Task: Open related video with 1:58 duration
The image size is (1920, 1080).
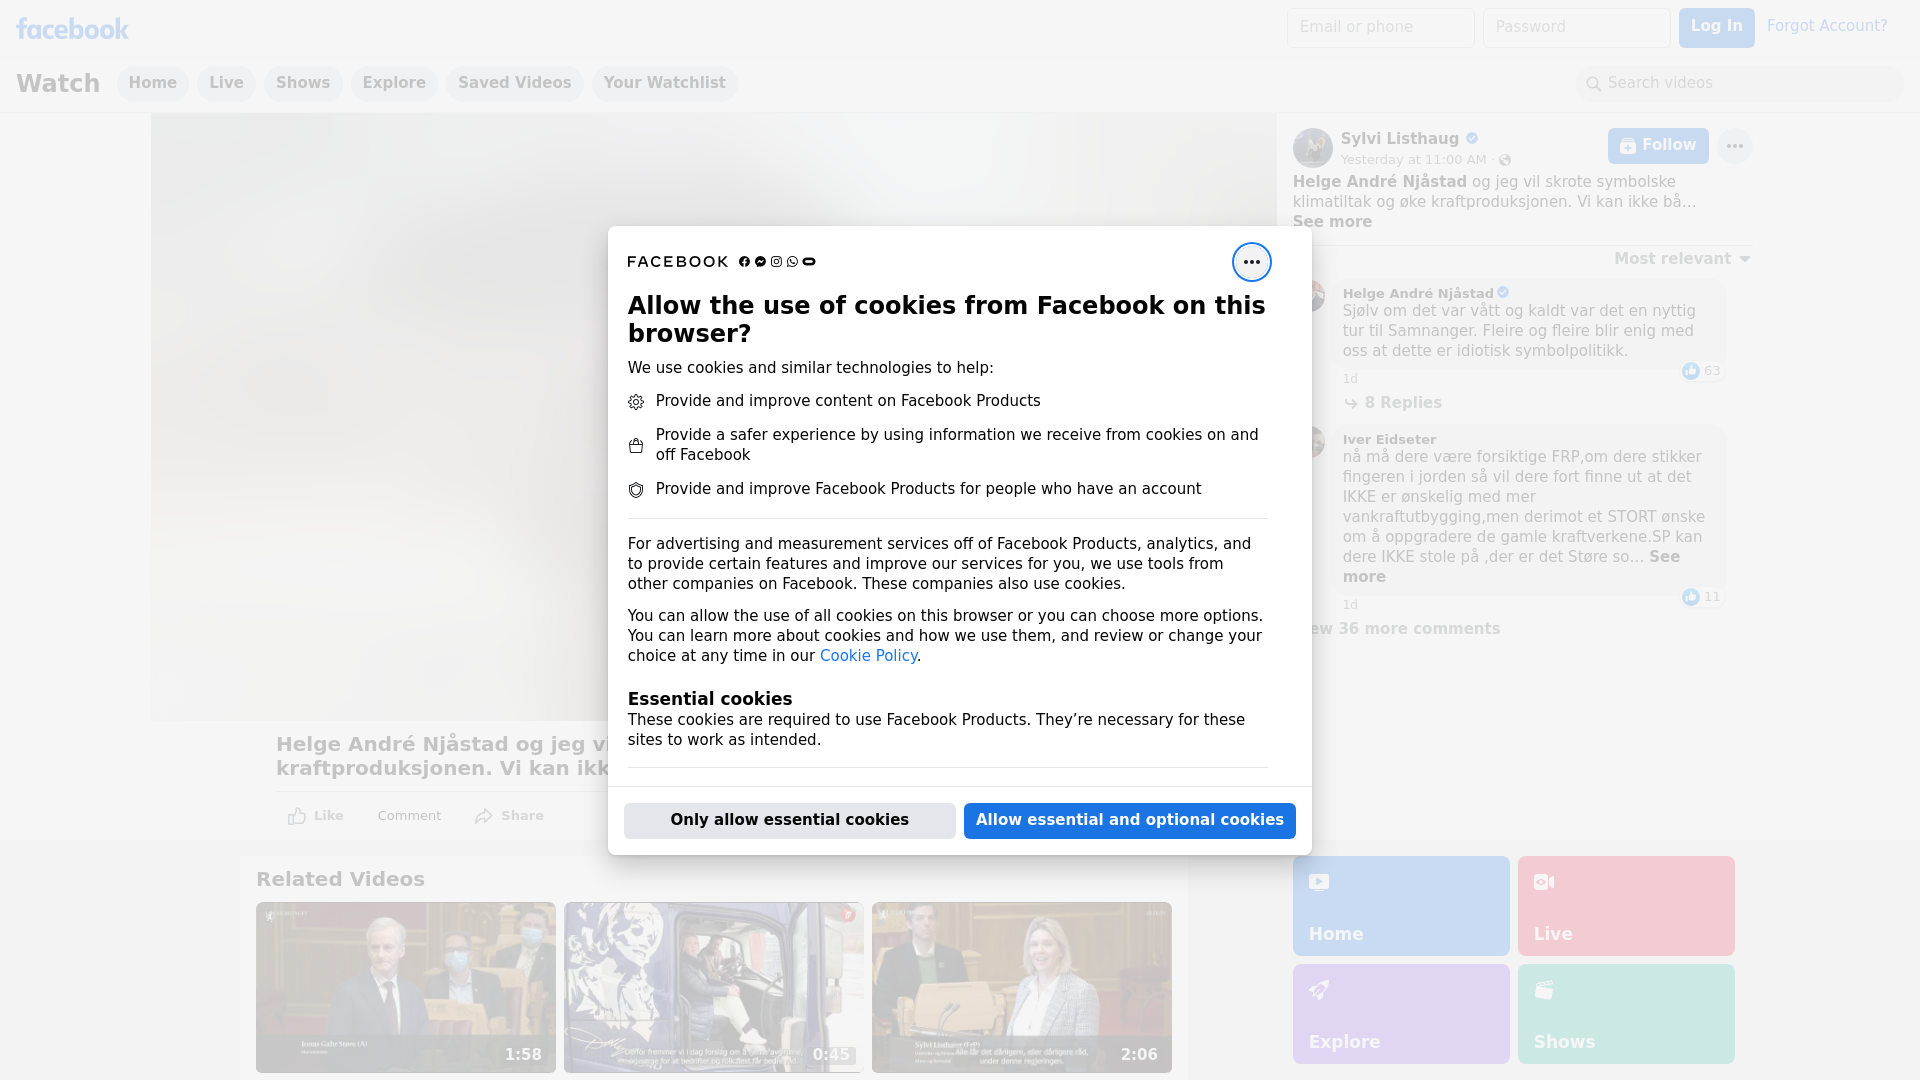Action: (406, 988)
